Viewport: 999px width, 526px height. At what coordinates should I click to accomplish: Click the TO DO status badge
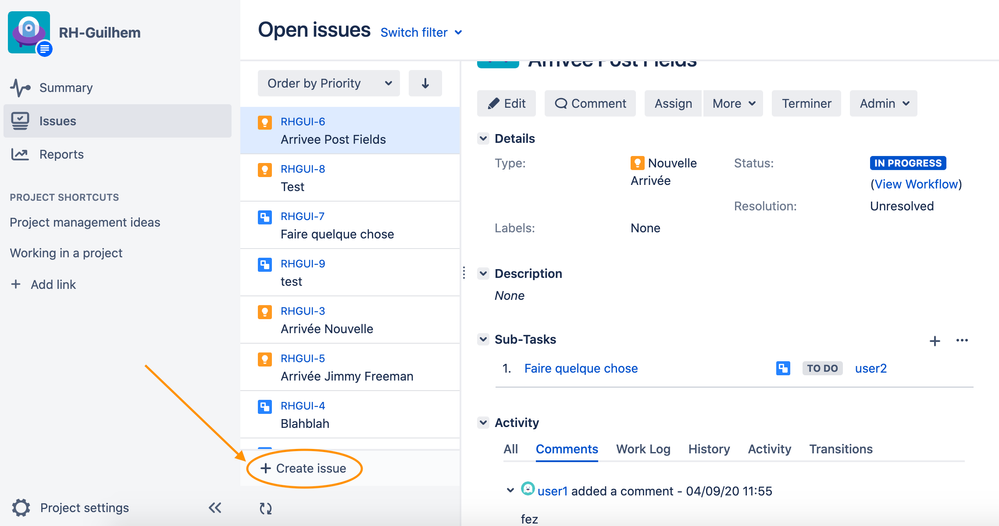point(822,368)
